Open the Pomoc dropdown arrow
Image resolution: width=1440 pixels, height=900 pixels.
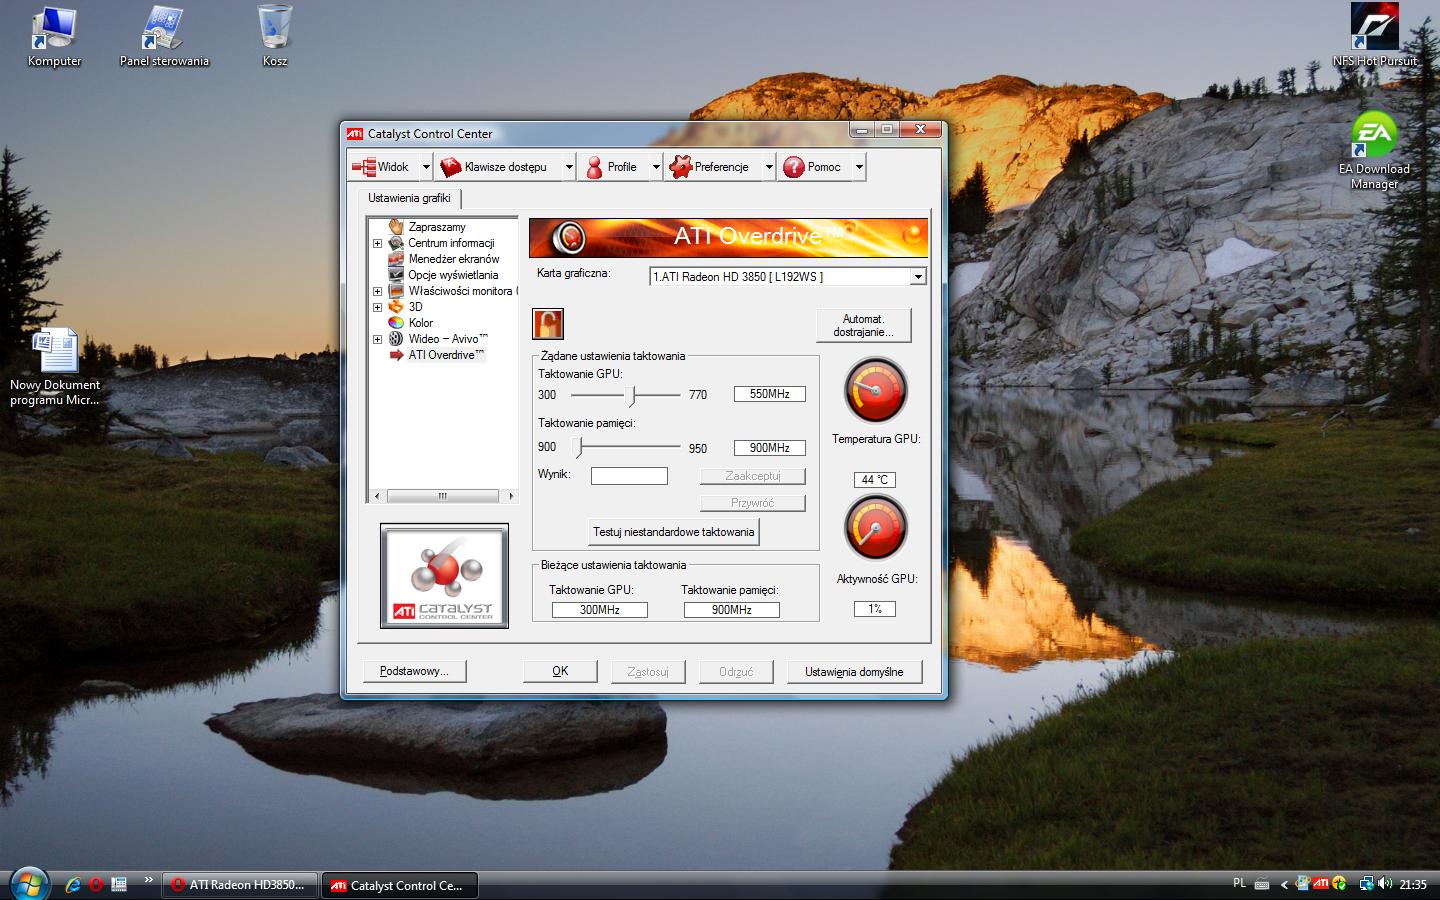click(859, 167)
